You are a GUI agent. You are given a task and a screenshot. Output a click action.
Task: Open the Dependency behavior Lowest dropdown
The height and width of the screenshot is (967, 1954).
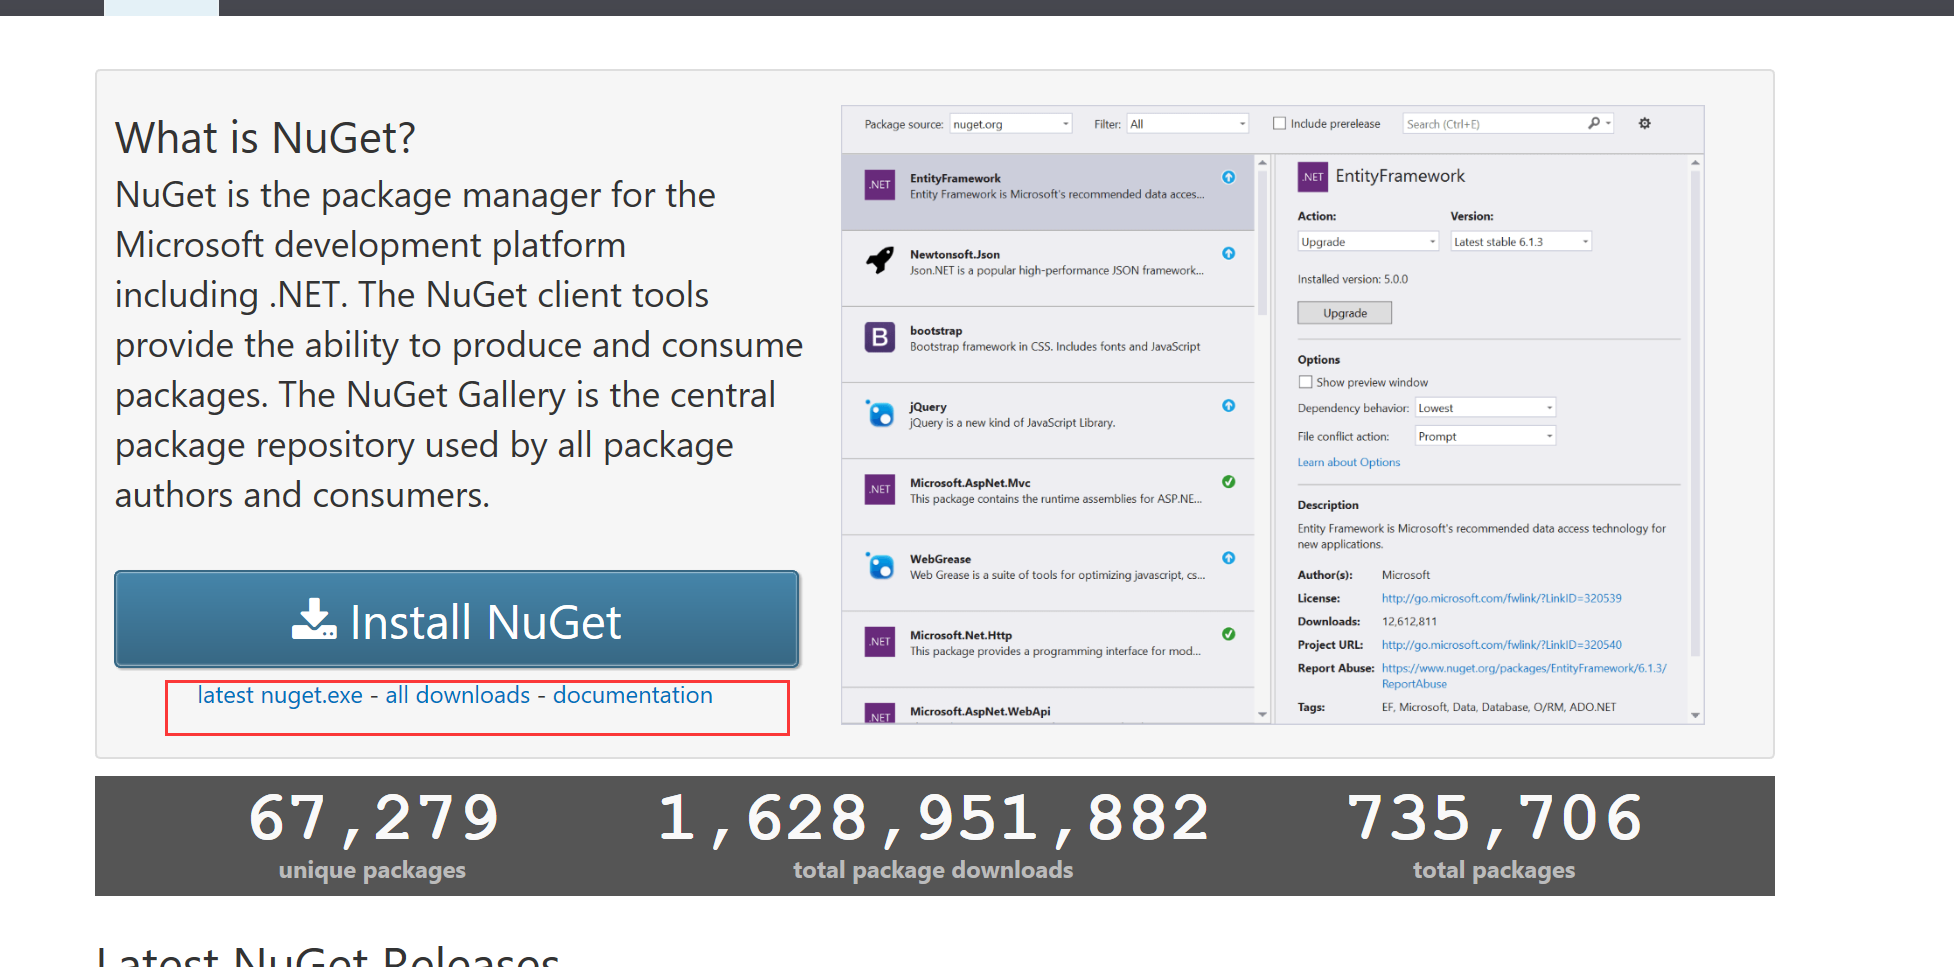(x=1486, y=408)
